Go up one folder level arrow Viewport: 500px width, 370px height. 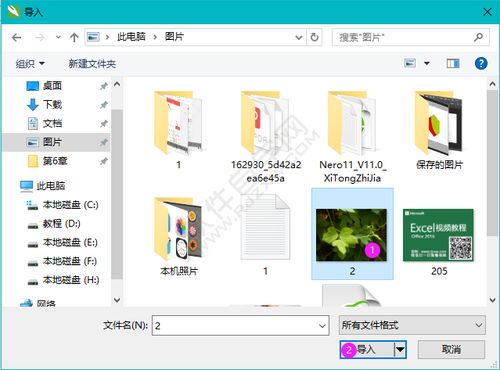coord(74,37)
